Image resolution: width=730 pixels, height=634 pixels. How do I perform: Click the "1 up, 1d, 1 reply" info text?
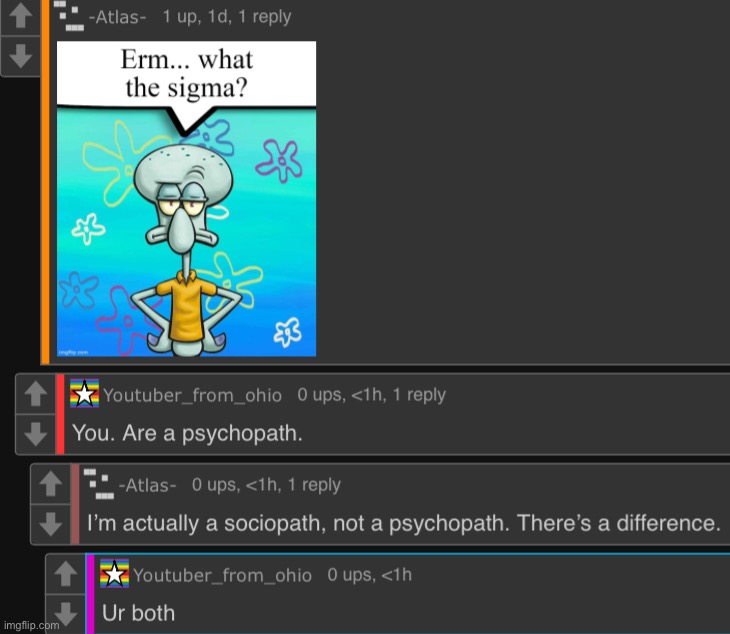click(227, 17)
